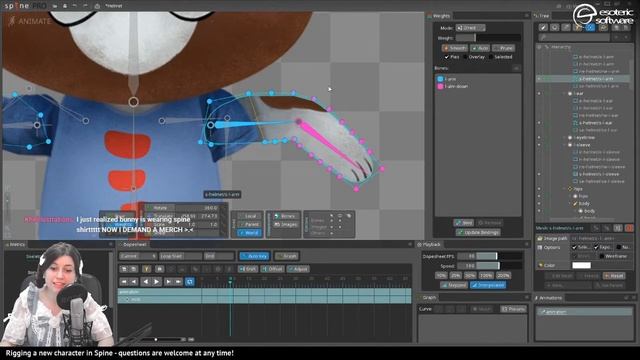640x360 pixels.
Task: Set playback speed to 100%
Action: point(486,276)
